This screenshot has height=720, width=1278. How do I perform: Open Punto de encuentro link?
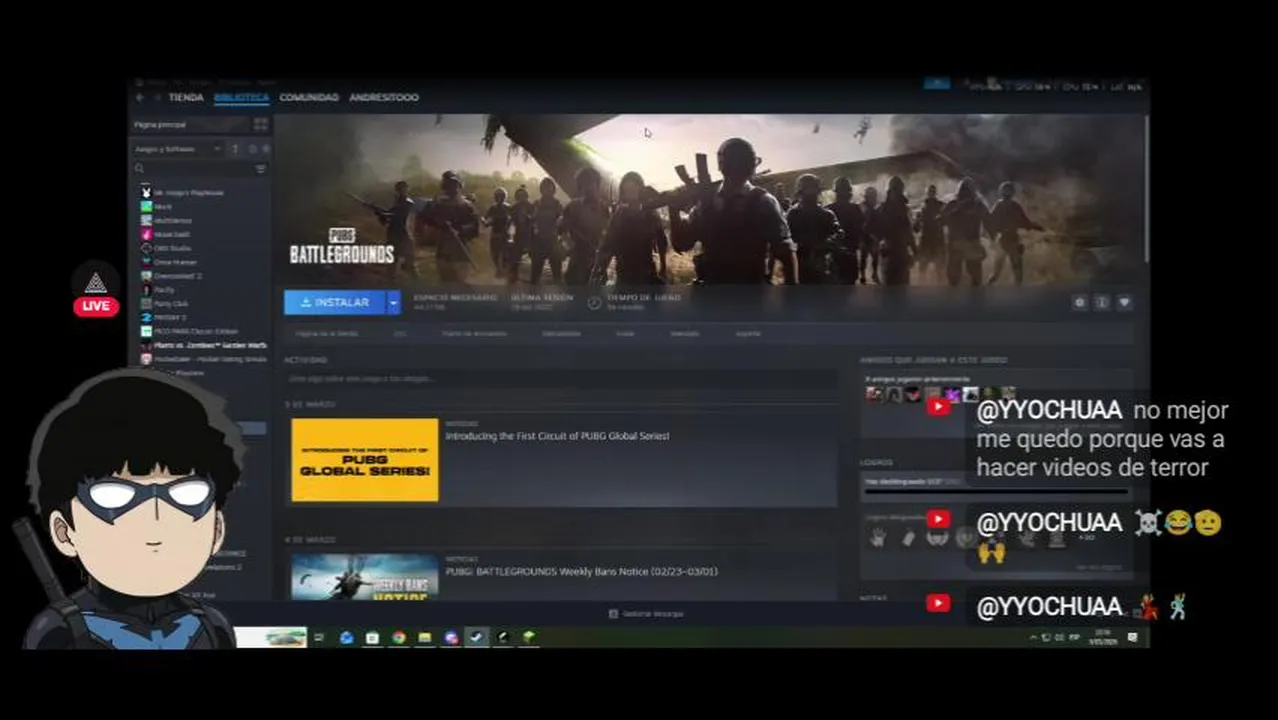(474, 333)
